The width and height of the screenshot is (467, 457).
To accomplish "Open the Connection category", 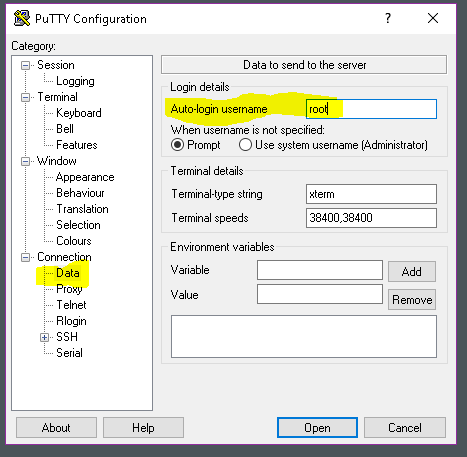I will tap(64, 257).
